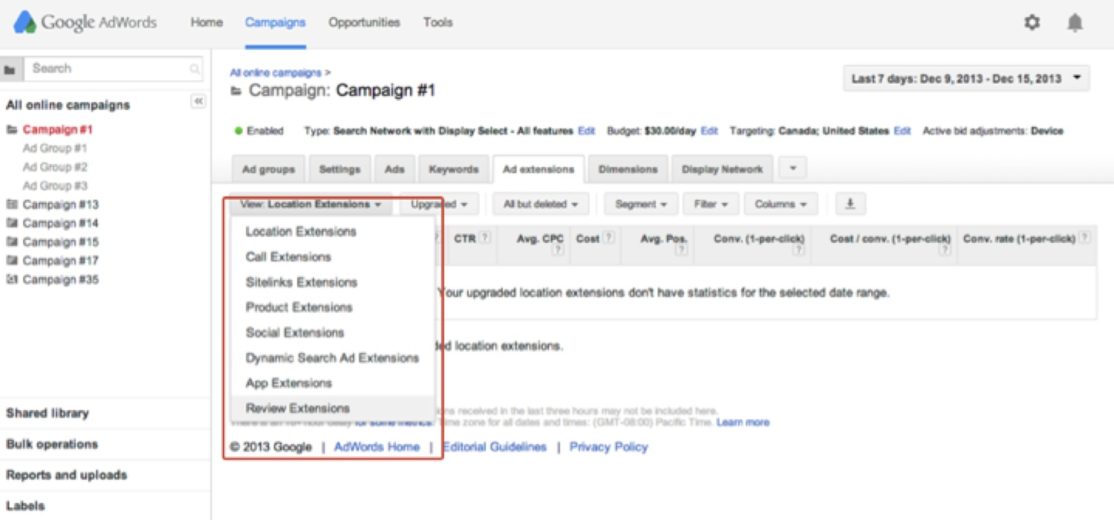Click Edit next to Budget $30.00/day
1114x520 pixels.
click(709, 131)
